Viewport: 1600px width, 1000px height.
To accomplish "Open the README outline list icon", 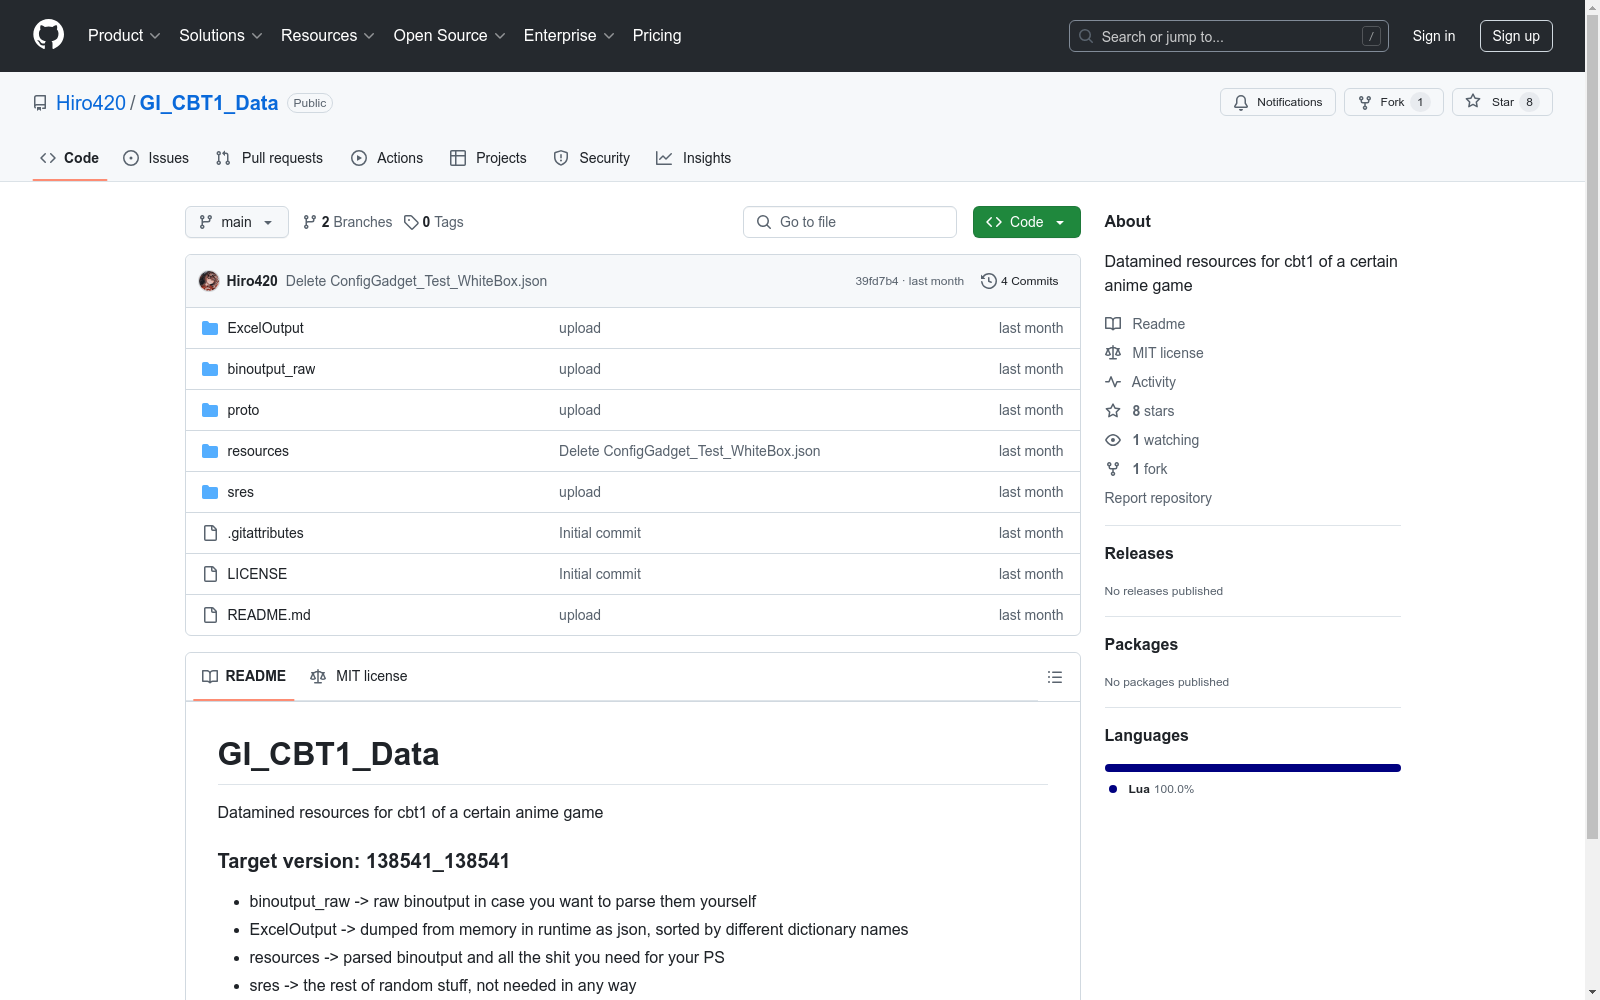I will click(x=1055, y=677).
